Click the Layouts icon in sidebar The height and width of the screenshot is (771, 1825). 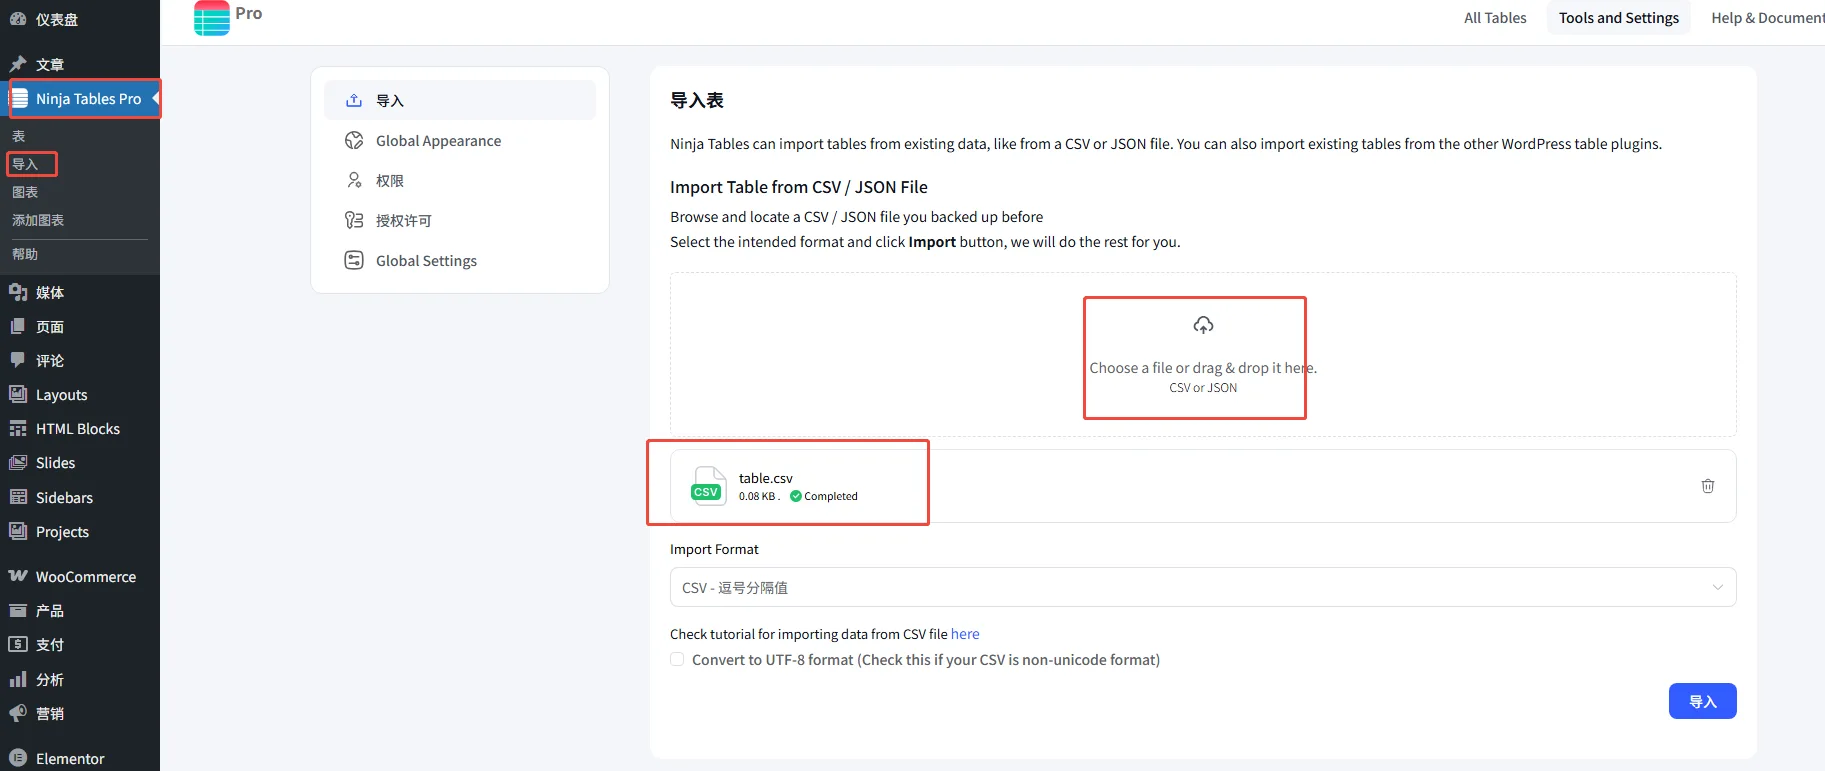click(18, 394)
